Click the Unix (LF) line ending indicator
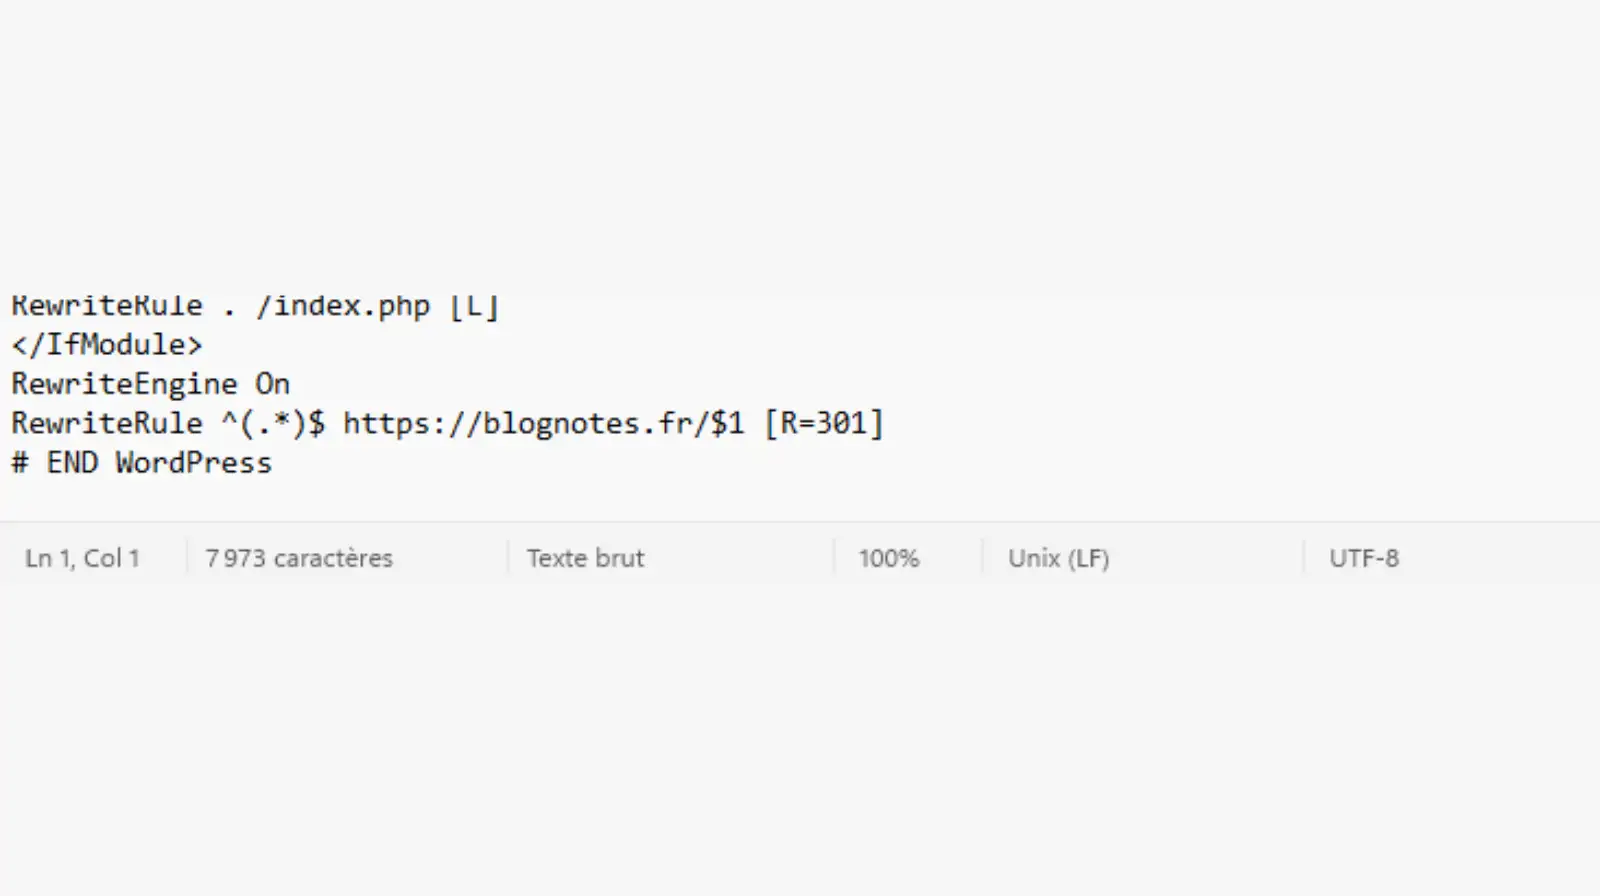 (x=1058, y=558)
